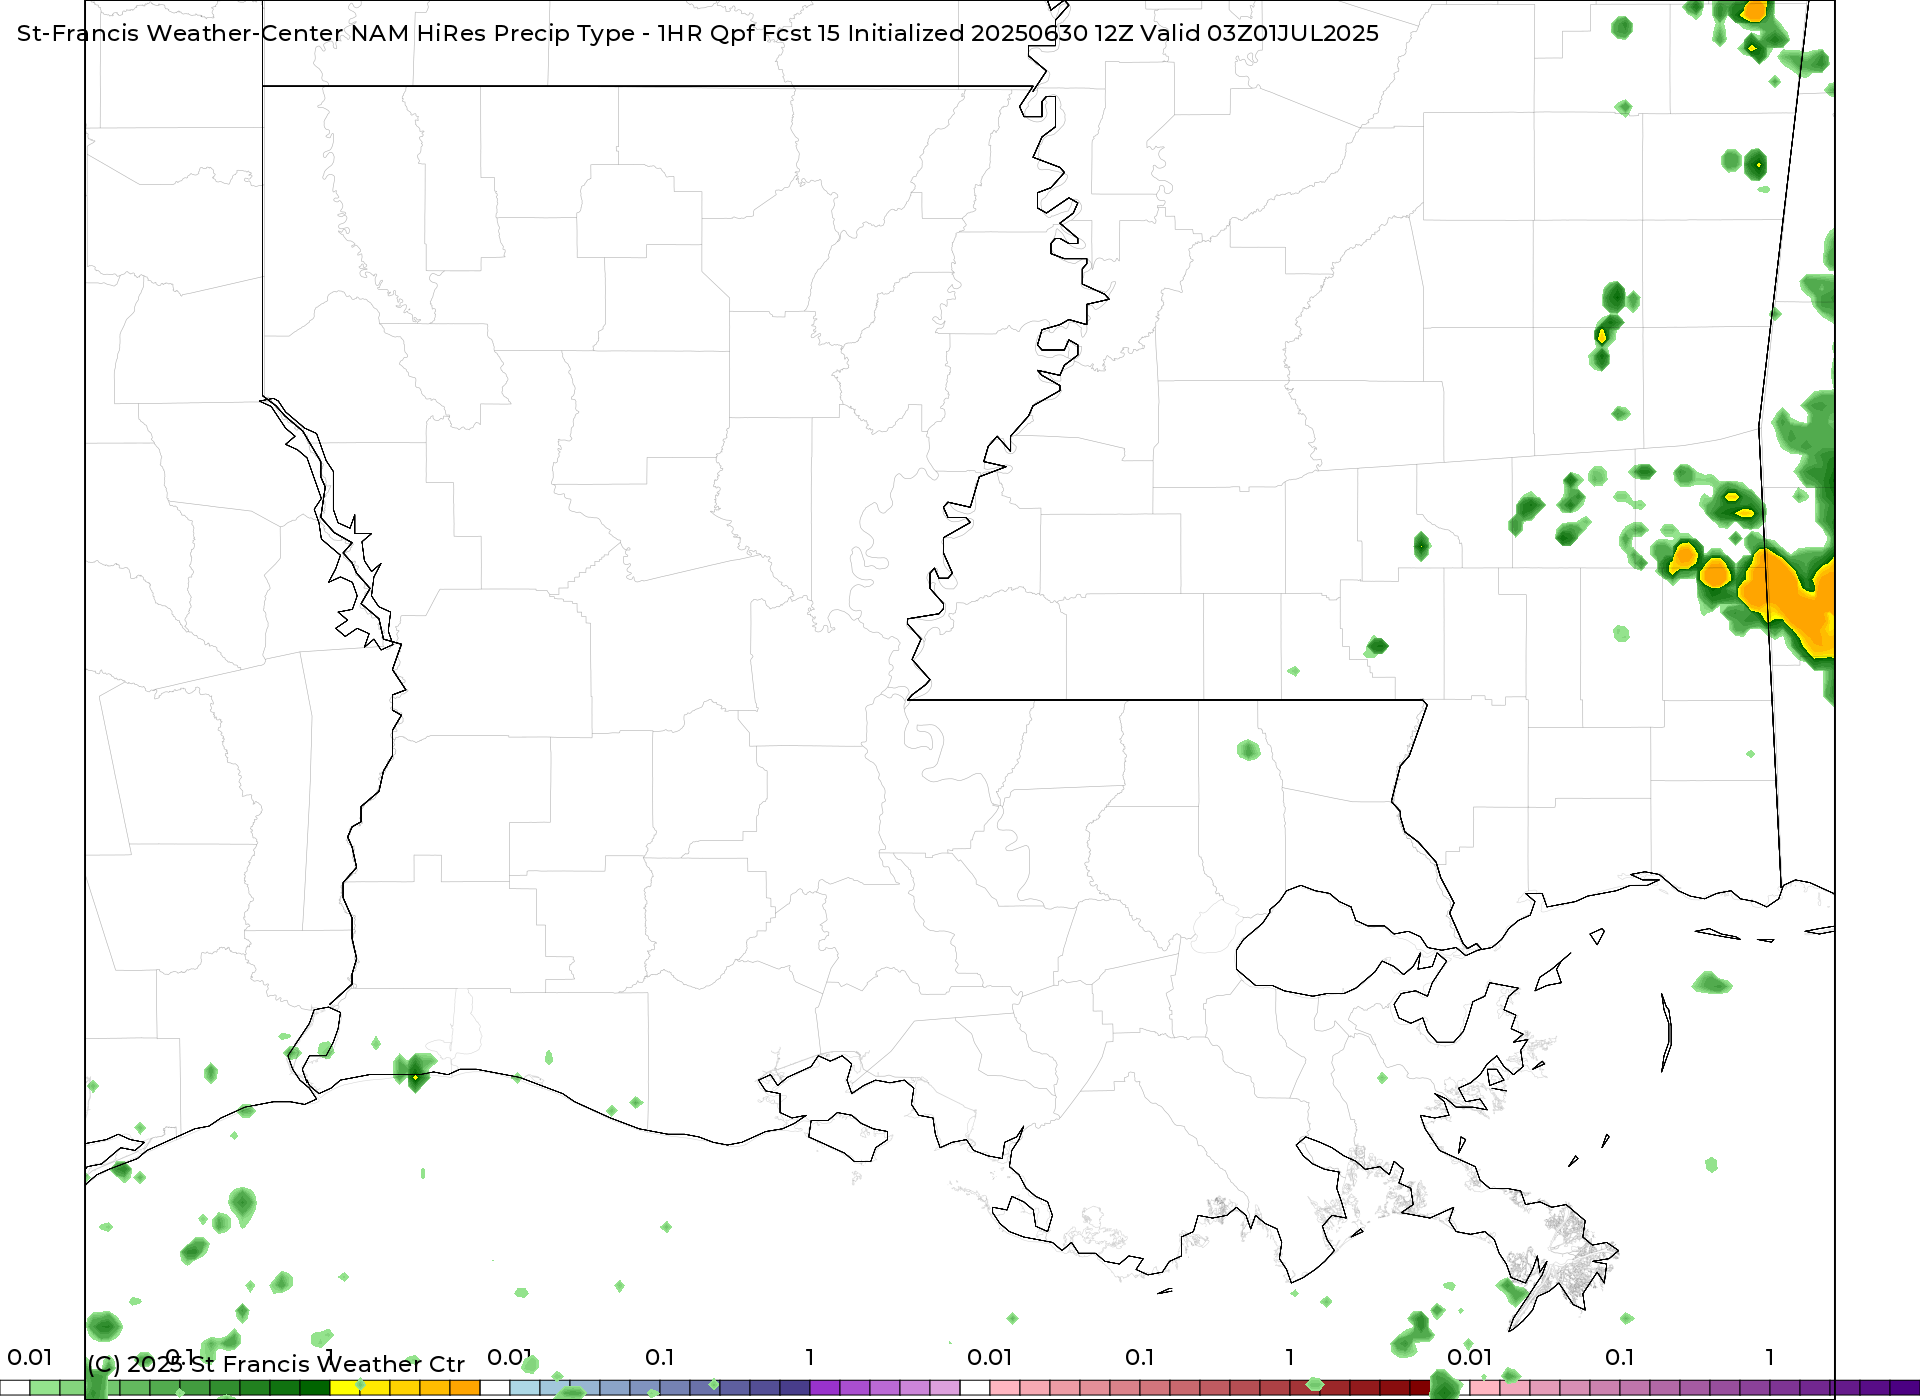This screenshot has width=1920, height=1400.
Task: Click the 1 label above the blue scale
Action: tap(809, 1357)
